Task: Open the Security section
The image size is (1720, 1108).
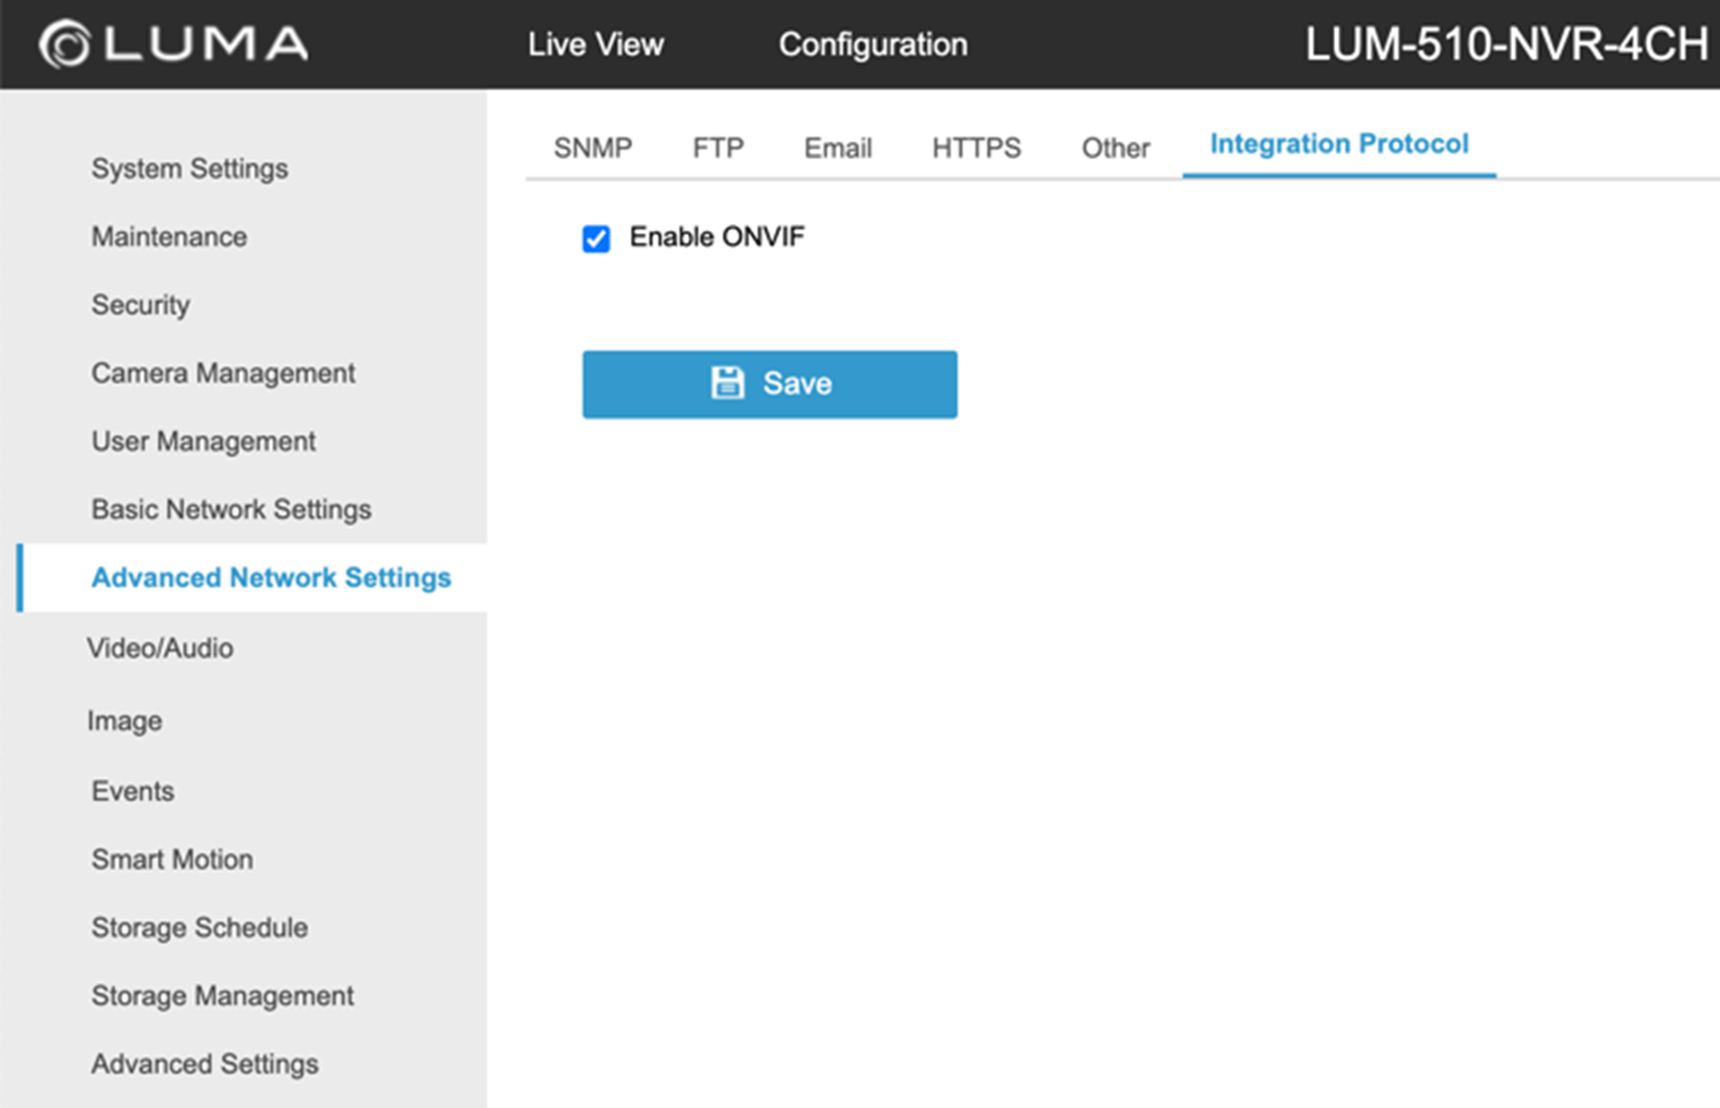Action: coord(140,304)
